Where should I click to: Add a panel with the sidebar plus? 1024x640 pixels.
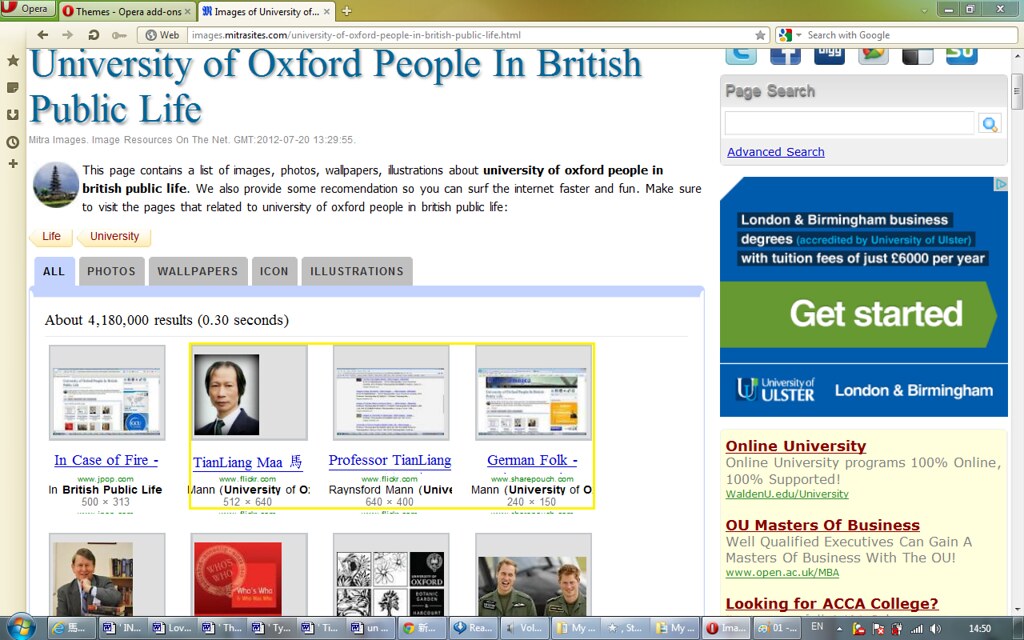pos(12,163)
